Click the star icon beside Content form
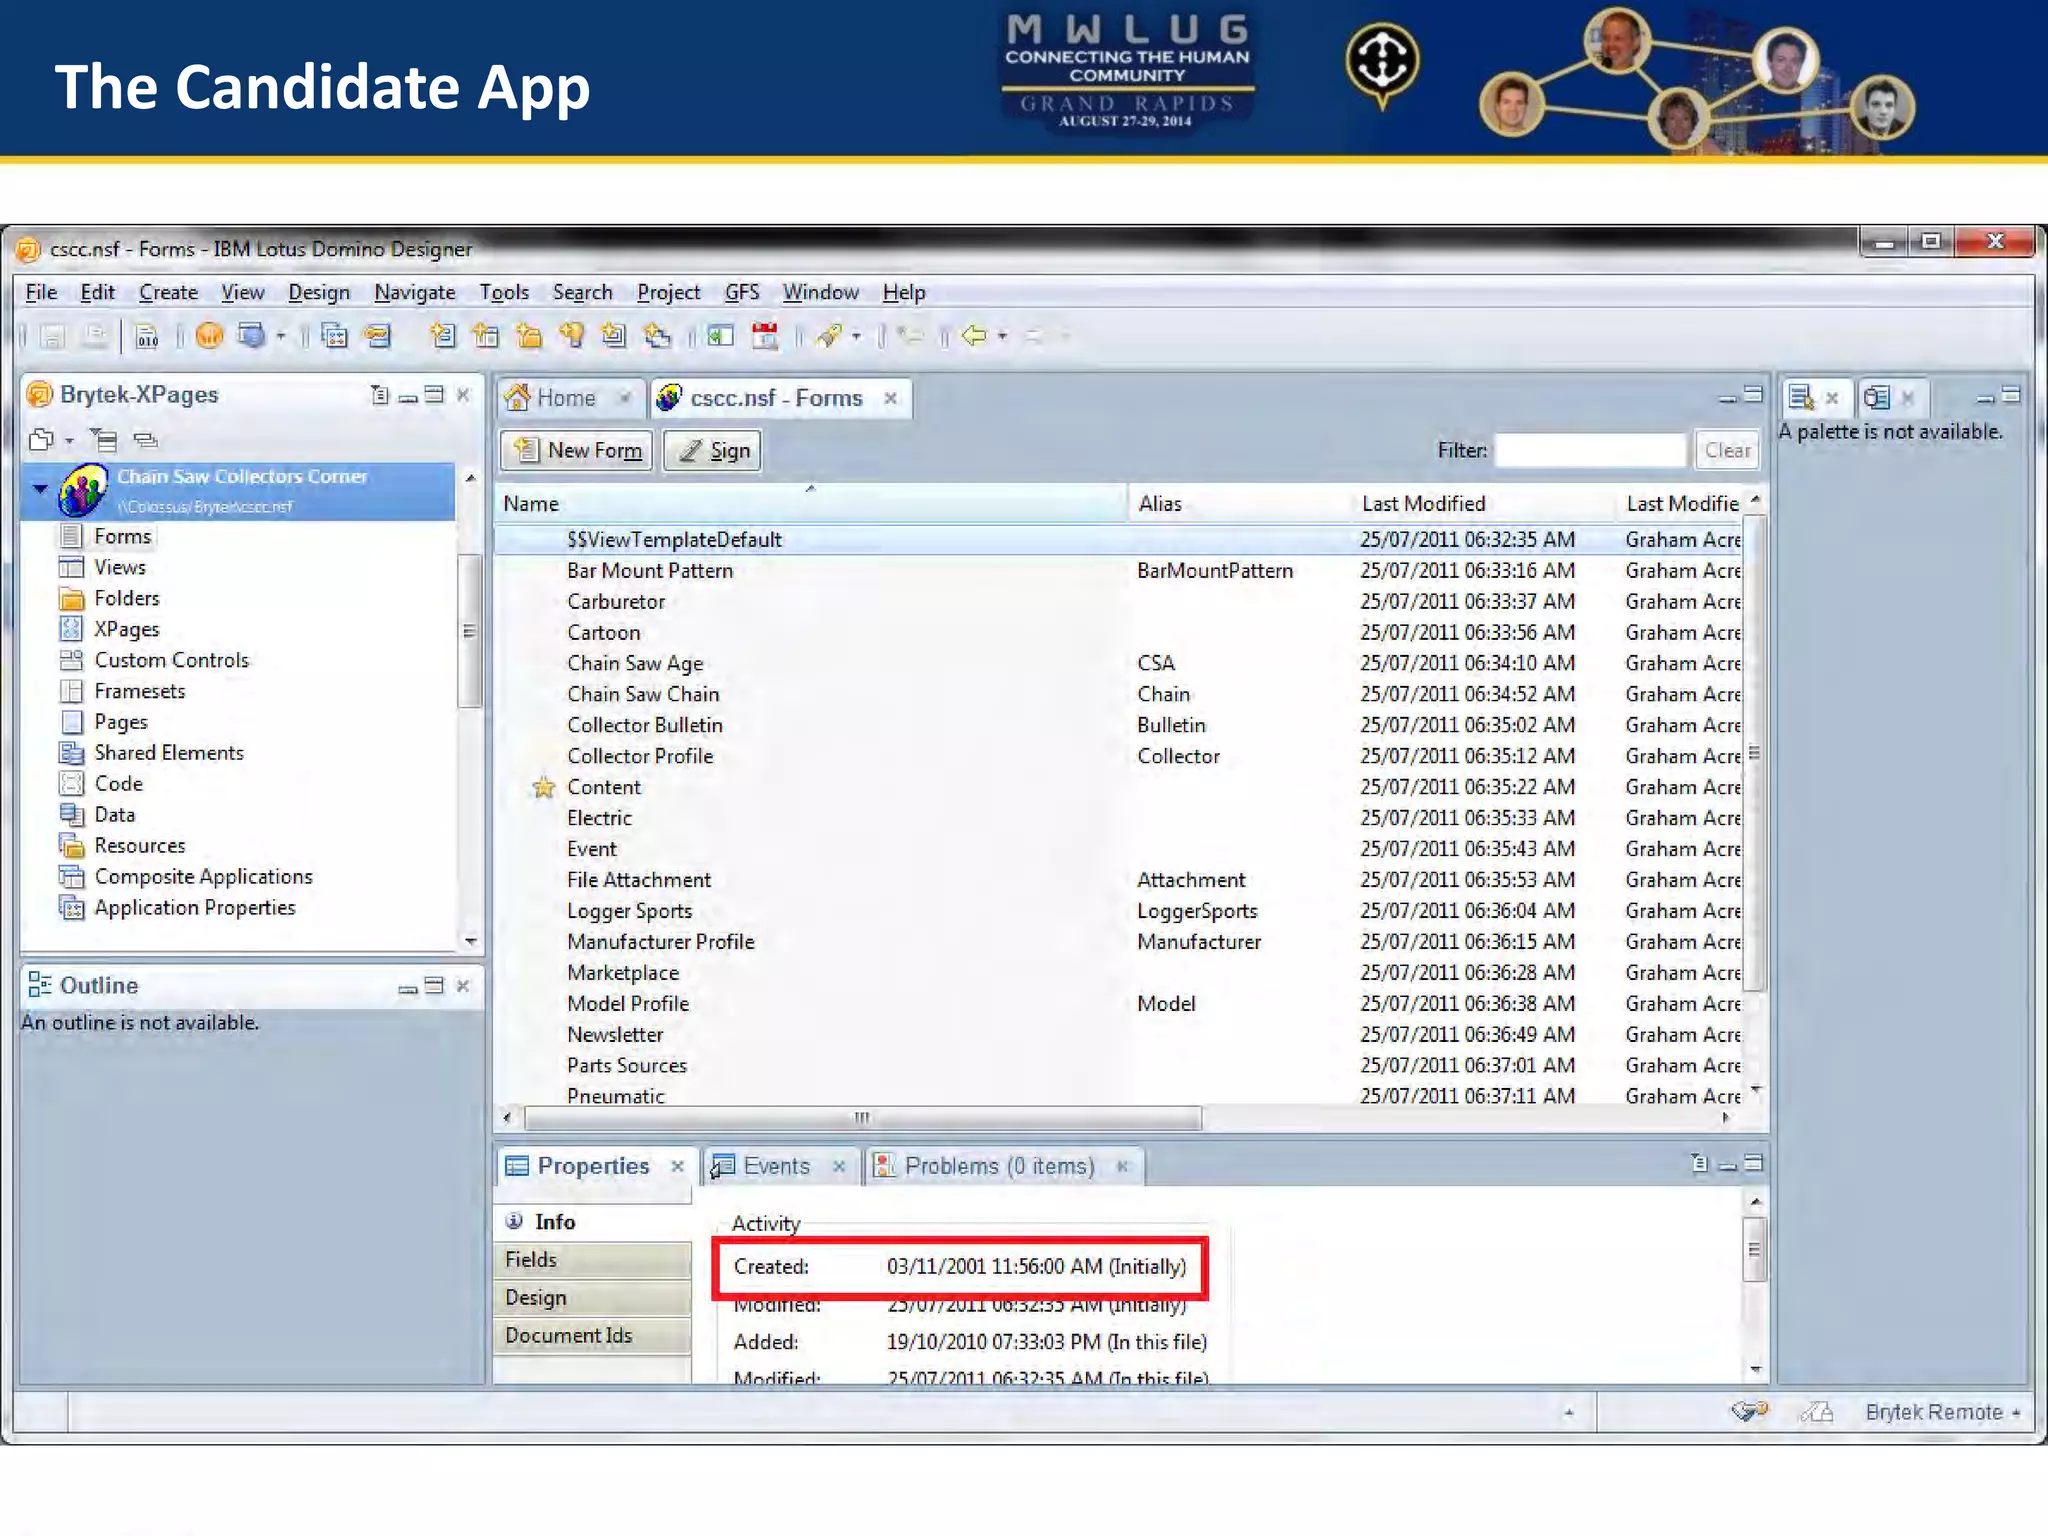This screenshot has width=2048, height=1536. pyautogui.click(x=543, y=788)
